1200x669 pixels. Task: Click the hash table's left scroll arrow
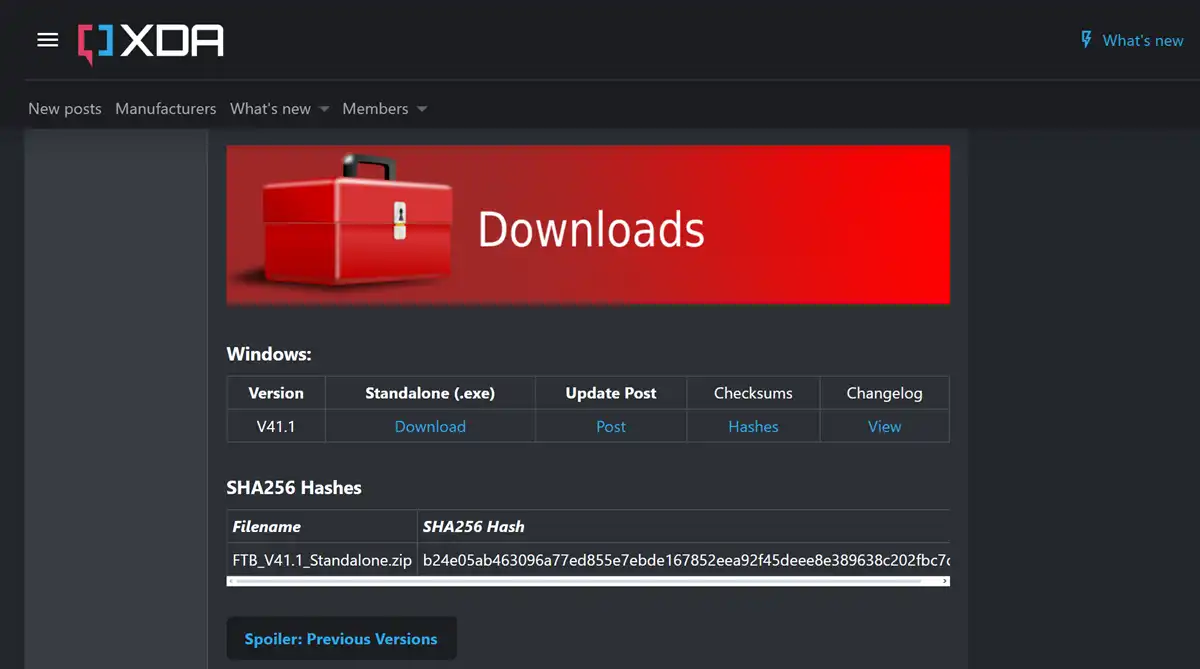click(232, 581)
